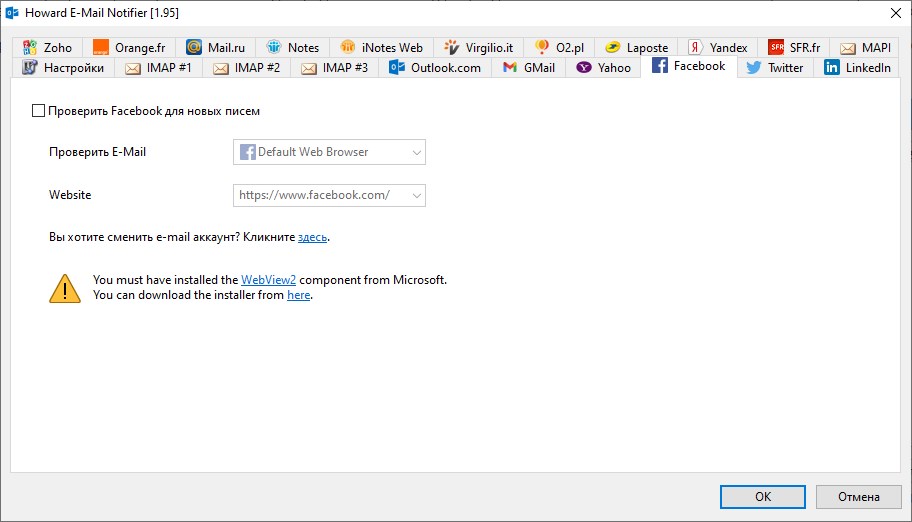The width and height of the screenshot is (912, 522).
Task: Select the Outlook.com icon tab
Action: [397, 68]
